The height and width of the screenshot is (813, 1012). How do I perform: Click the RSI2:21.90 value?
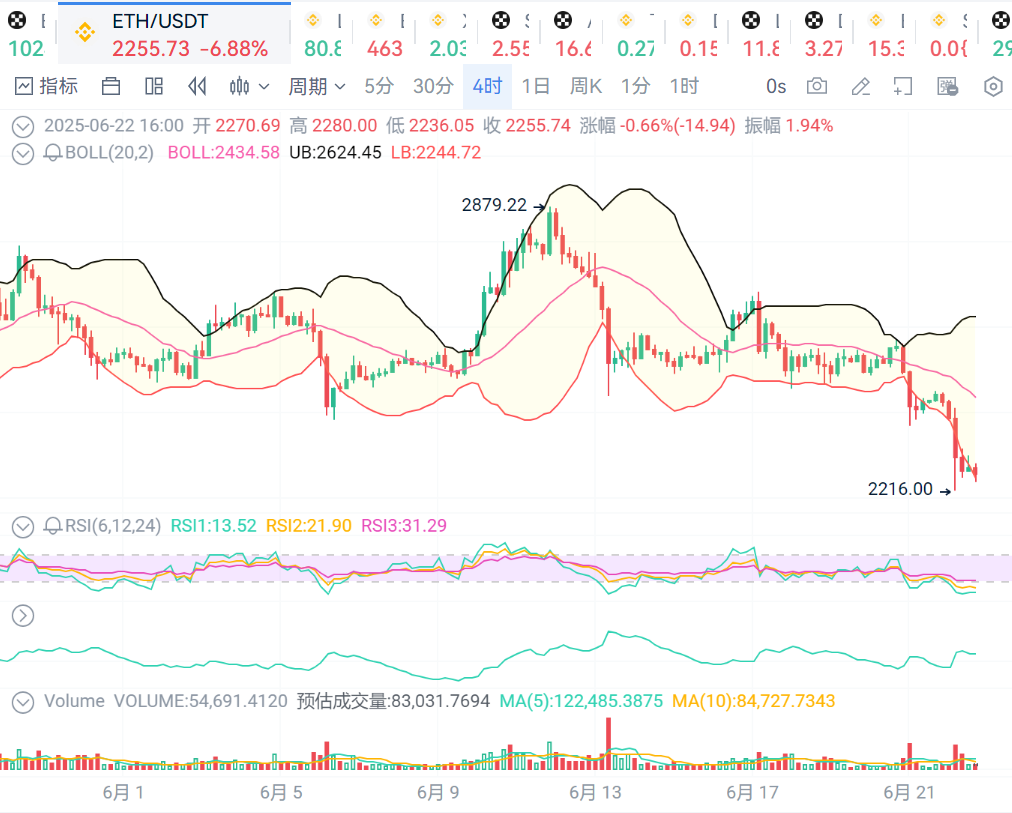[309, 526]
